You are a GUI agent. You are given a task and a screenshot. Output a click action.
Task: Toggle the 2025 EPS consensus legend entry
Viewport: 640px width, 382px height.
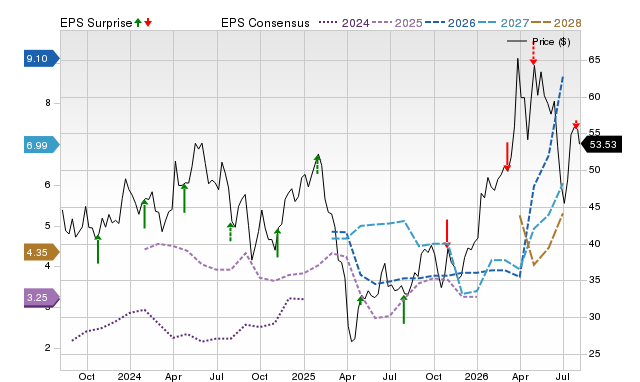397,23
